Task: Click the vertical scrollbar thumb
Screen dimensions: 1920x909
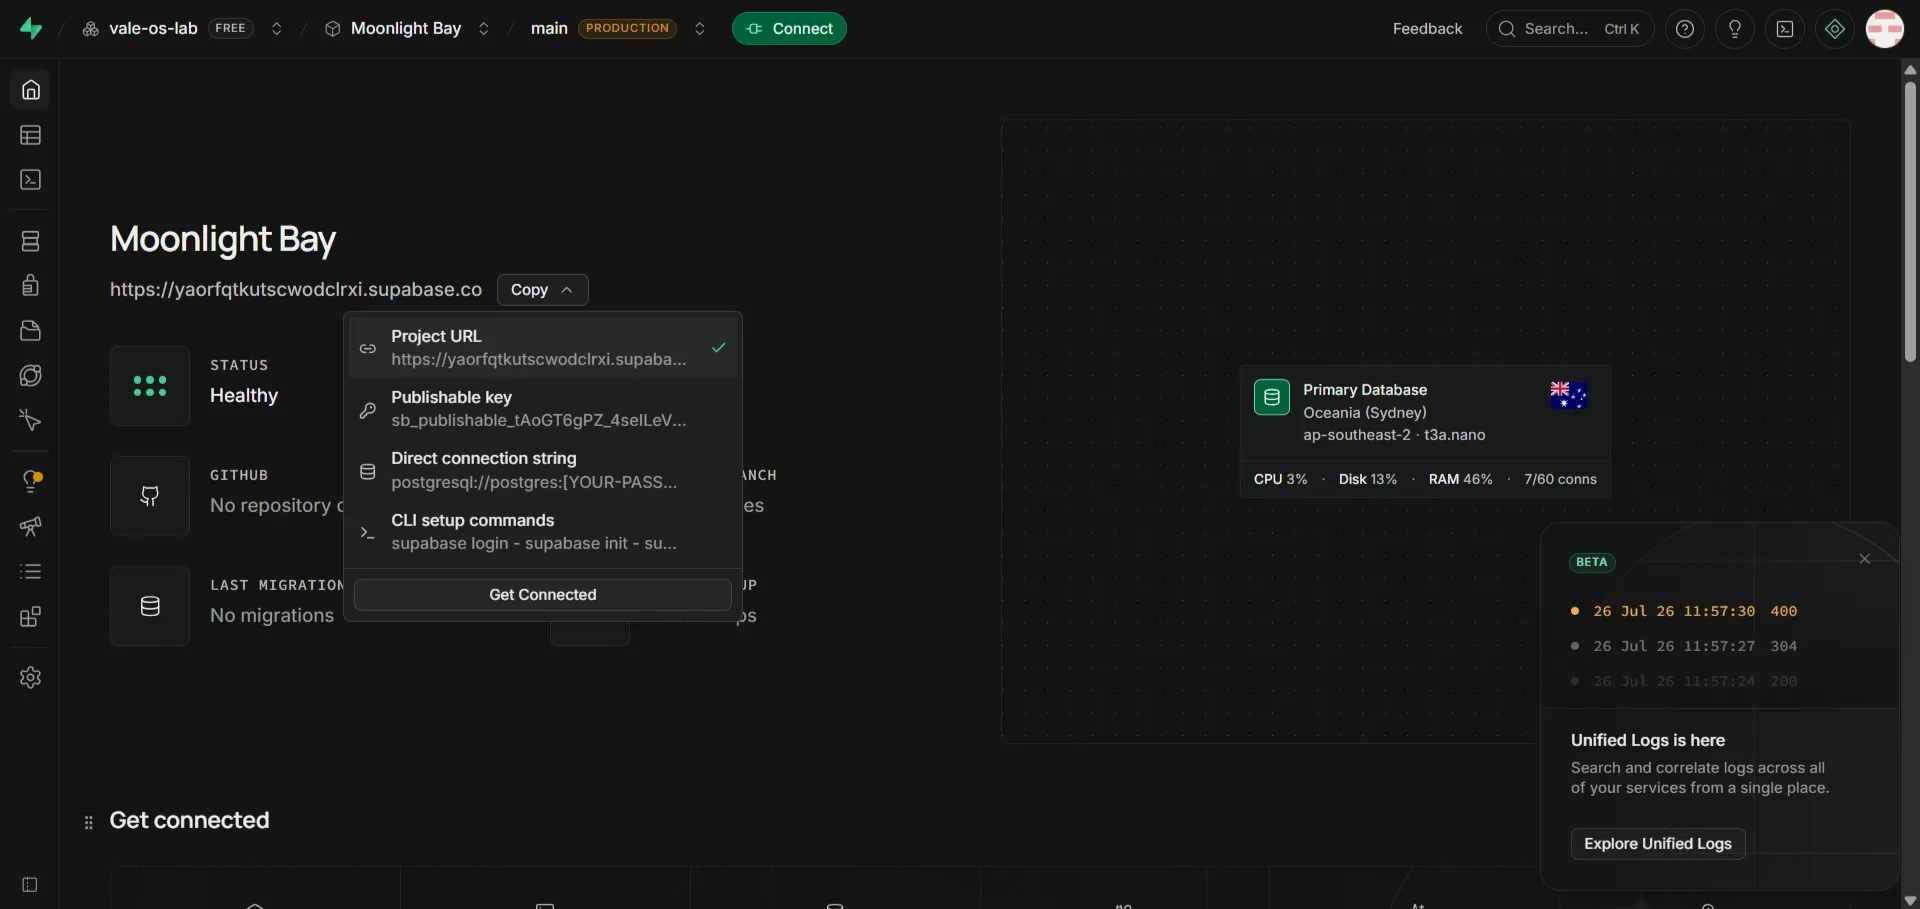Action: [x=1910, y=221]
